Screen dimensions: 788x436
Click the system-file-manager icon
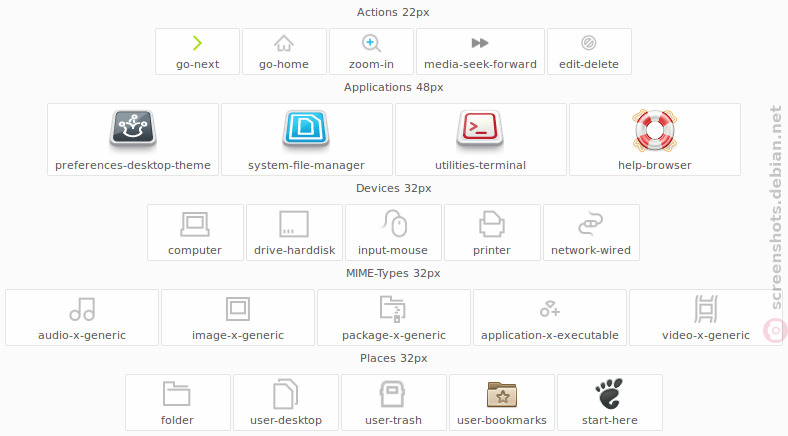[306, 129]
